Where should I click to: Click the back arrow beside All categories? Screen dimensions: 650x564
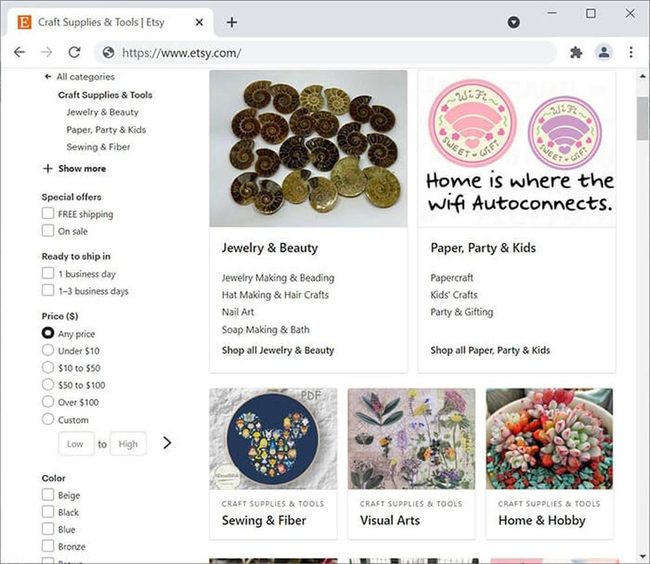click(x=48, y=77)
